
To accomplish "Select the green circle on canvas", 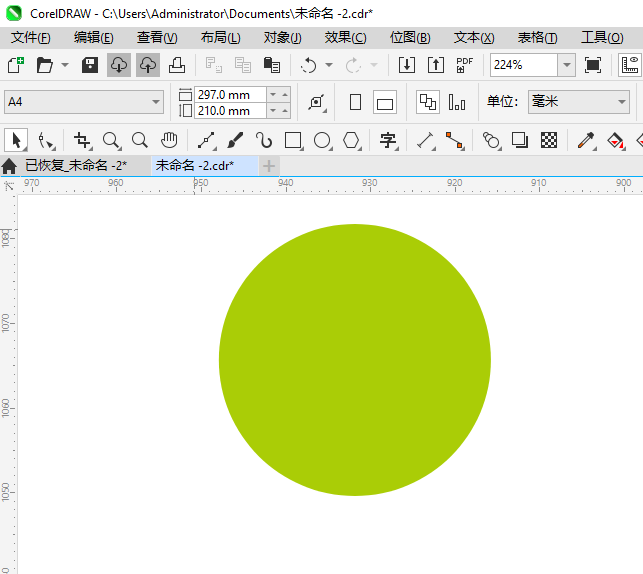I will [x=355, y=360].
